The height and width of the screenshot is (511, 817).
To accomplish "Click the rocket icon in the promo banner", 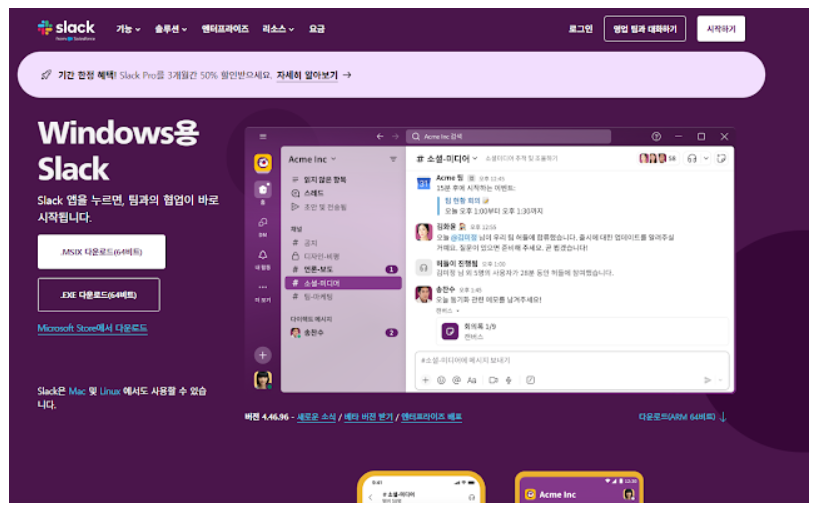I will 46,75.
